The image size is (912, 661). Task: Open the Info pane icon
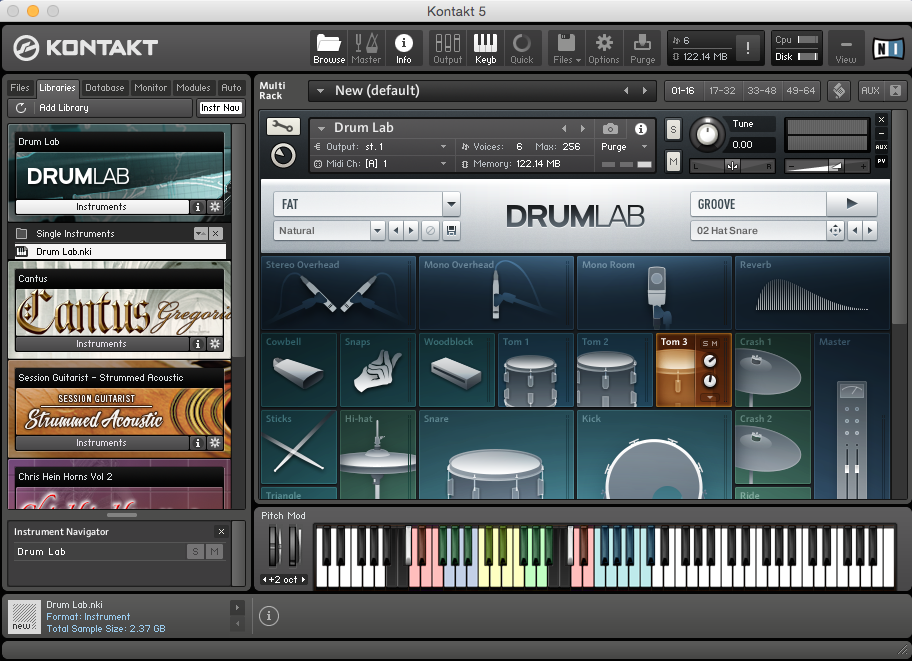[404, 48]
